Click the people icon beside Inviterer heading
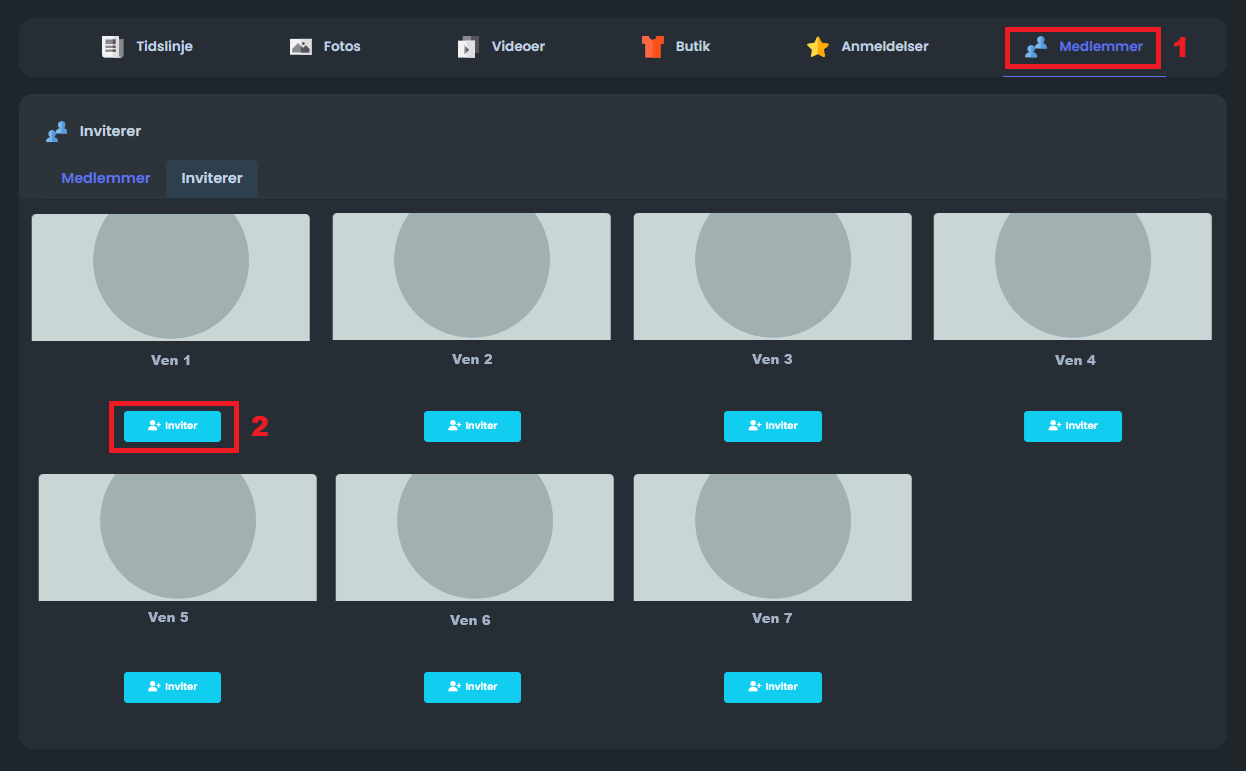 [x=57, y=131]
